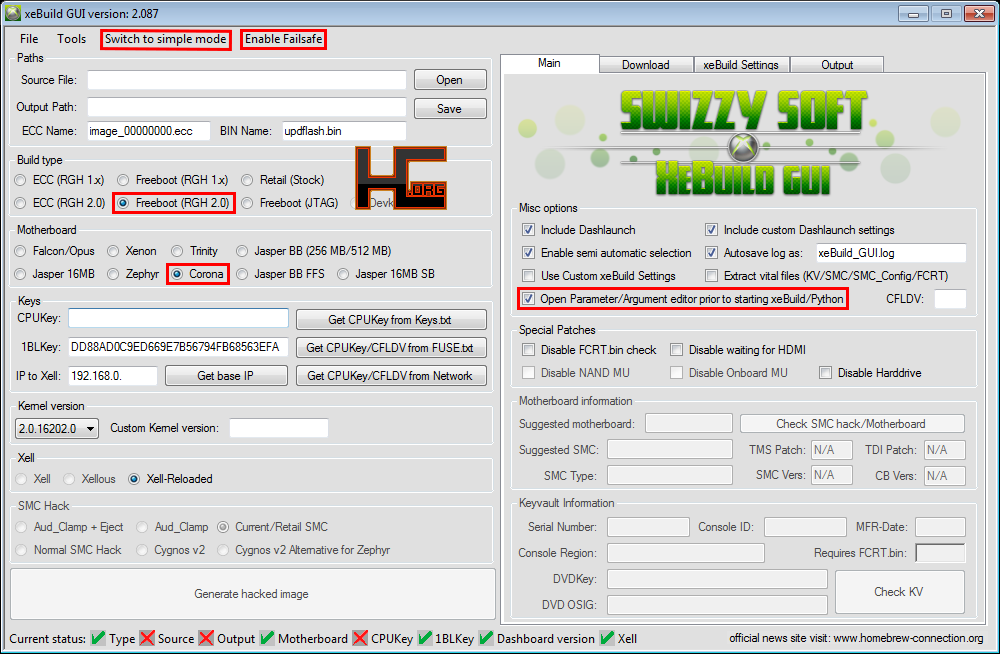Click the CPUKey status red X icon

pyautogui.click(x=360, y=638)
